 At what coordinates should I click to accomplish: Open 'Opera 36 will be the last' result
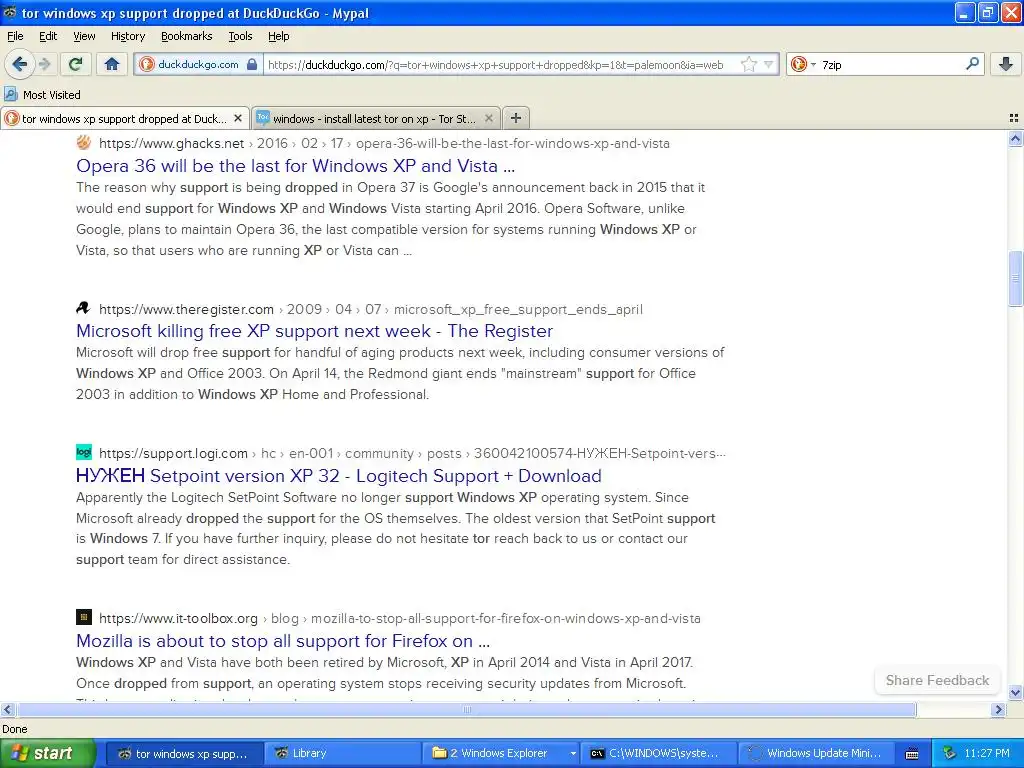295,166
